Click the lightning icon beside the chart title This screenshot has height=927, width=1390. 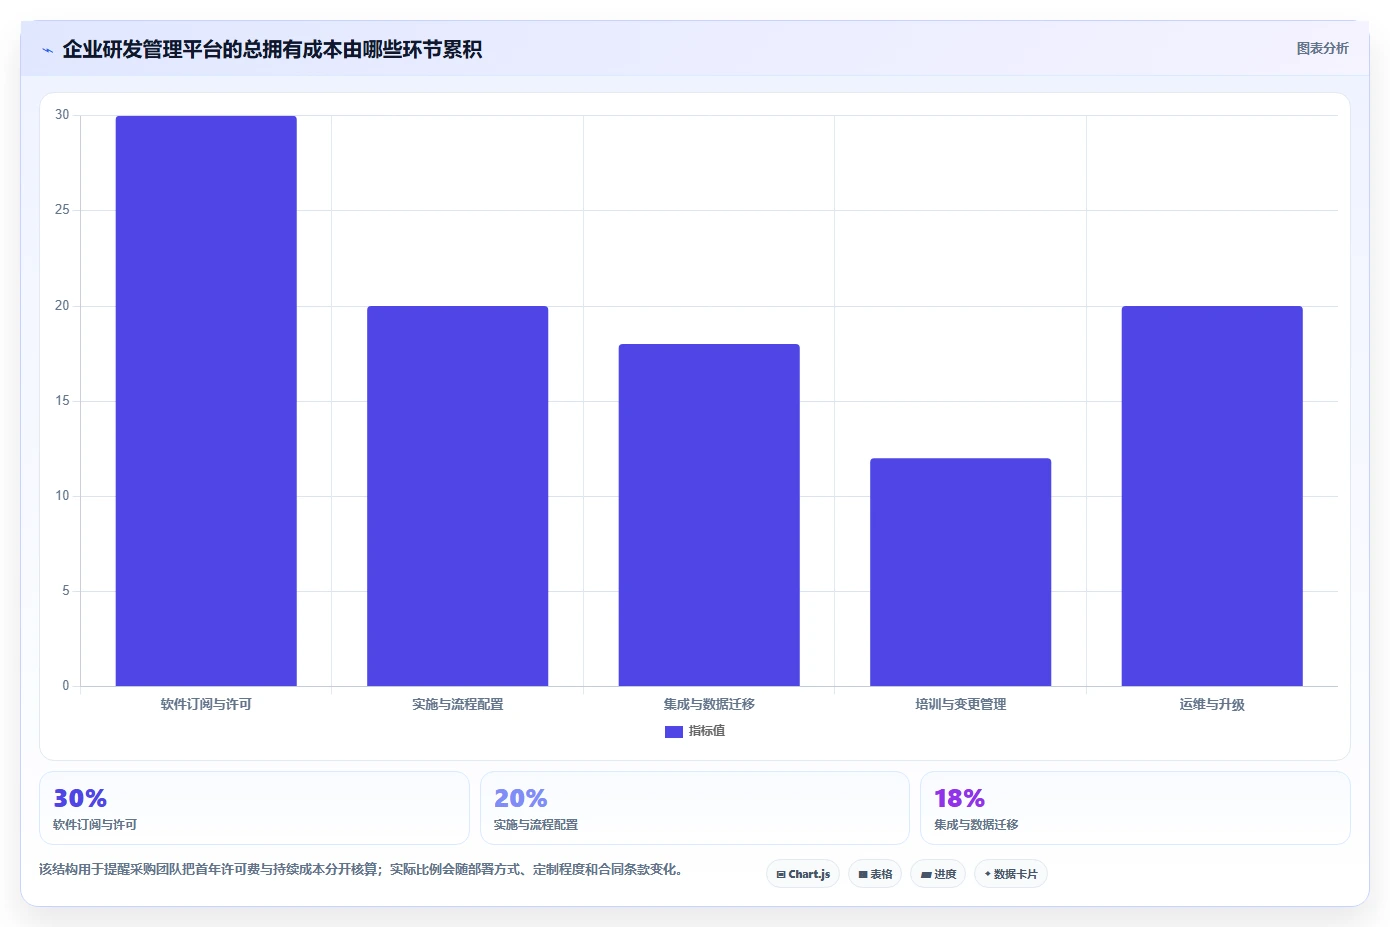pyautogui.click(x=47, y=50)
